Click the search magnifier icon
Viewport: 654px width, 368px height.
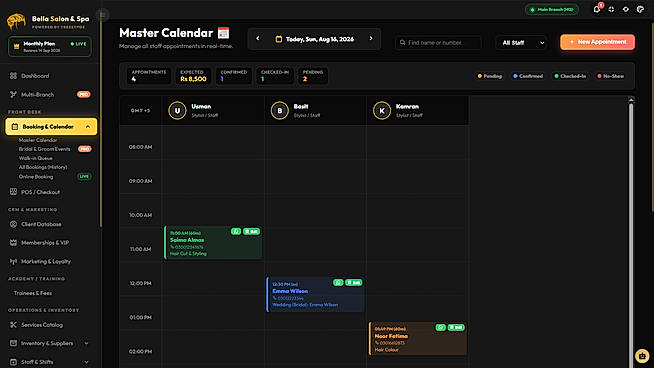402,43
